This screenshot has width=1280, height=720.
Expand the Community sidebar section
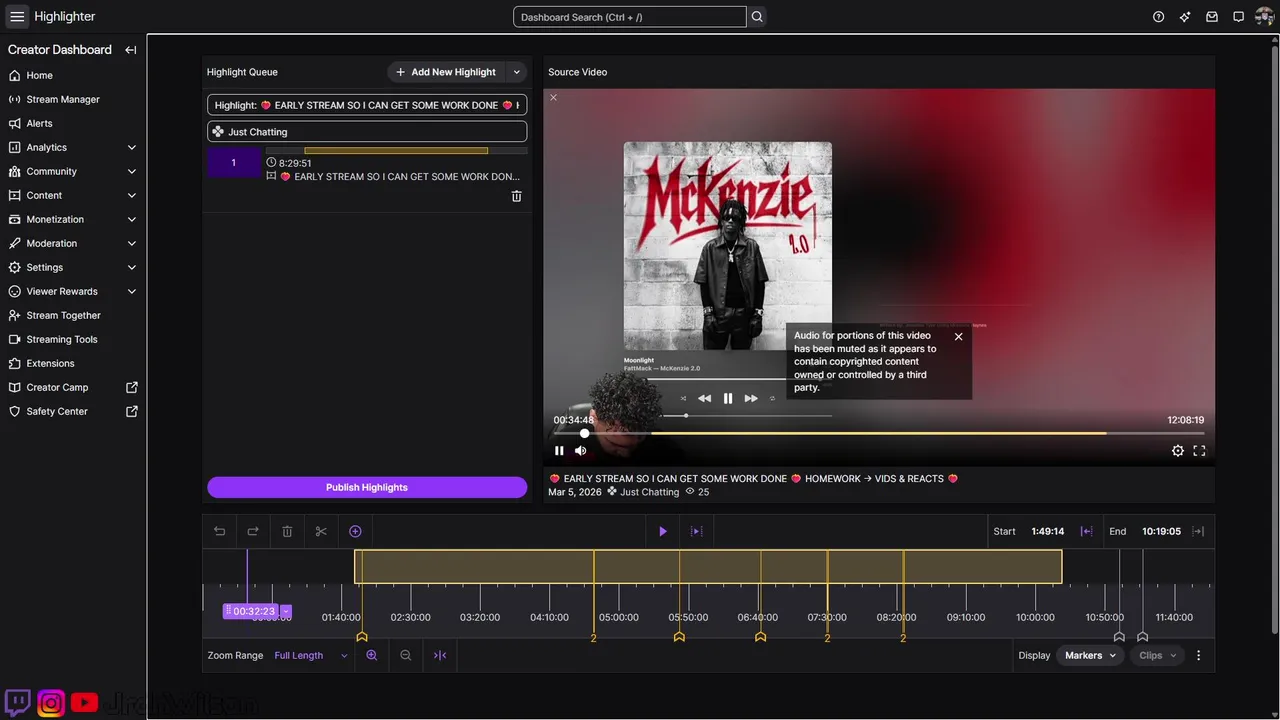pyautogui.click(x=132, y=171)
